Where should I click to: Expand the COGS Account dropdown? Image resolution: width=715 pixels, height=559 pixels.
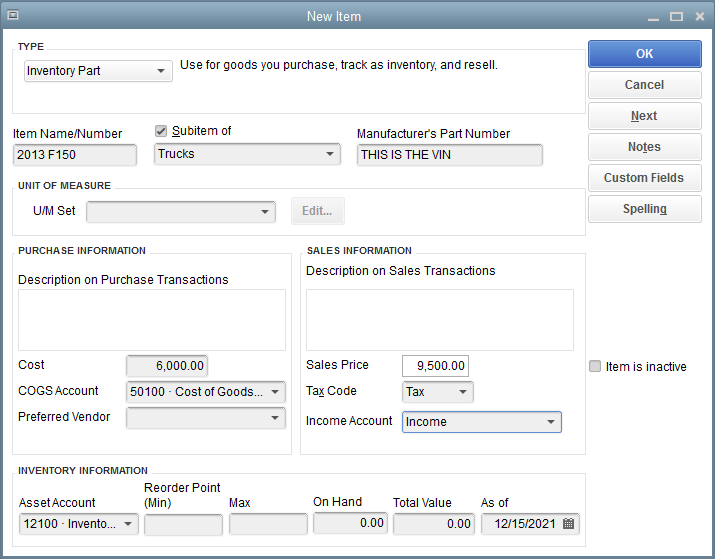276,392
